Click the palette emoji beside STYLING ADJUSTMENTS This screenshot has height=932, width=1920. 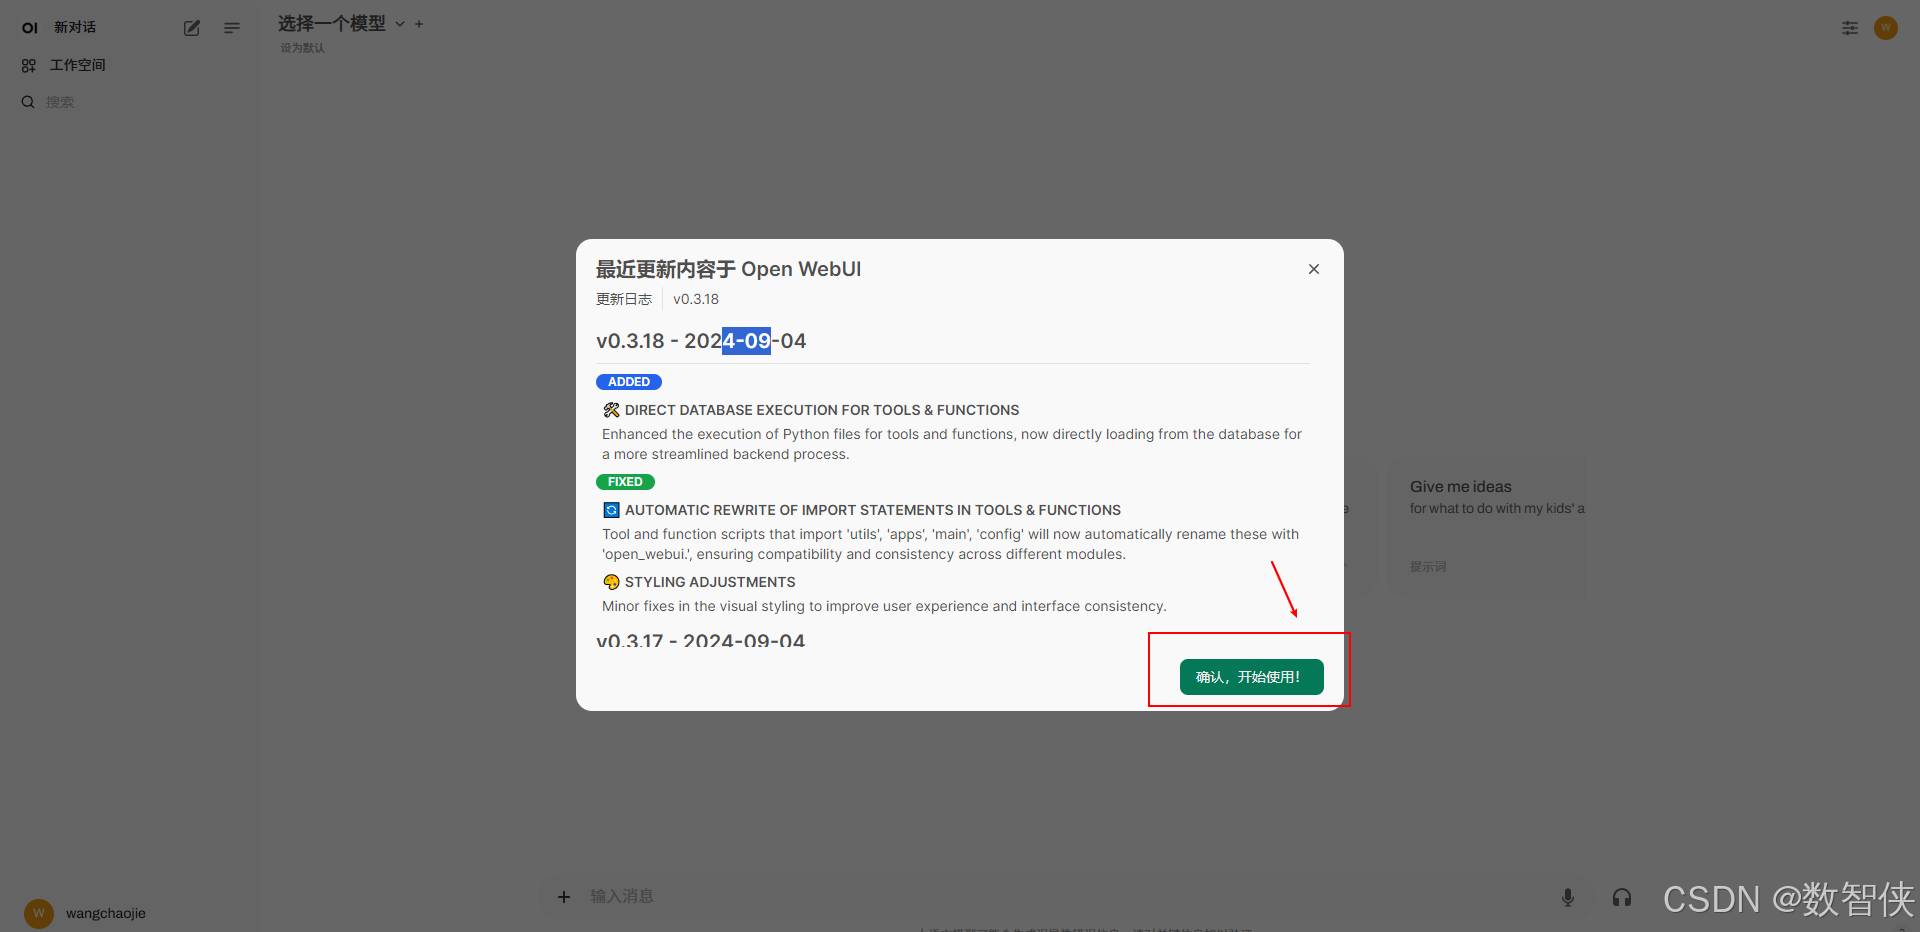point(611,582)
